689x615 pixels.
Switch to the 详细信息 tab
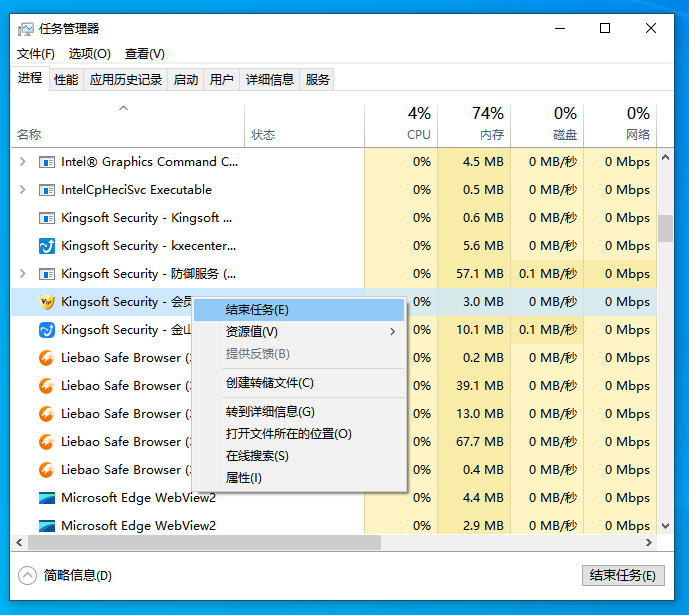point(270,80)
